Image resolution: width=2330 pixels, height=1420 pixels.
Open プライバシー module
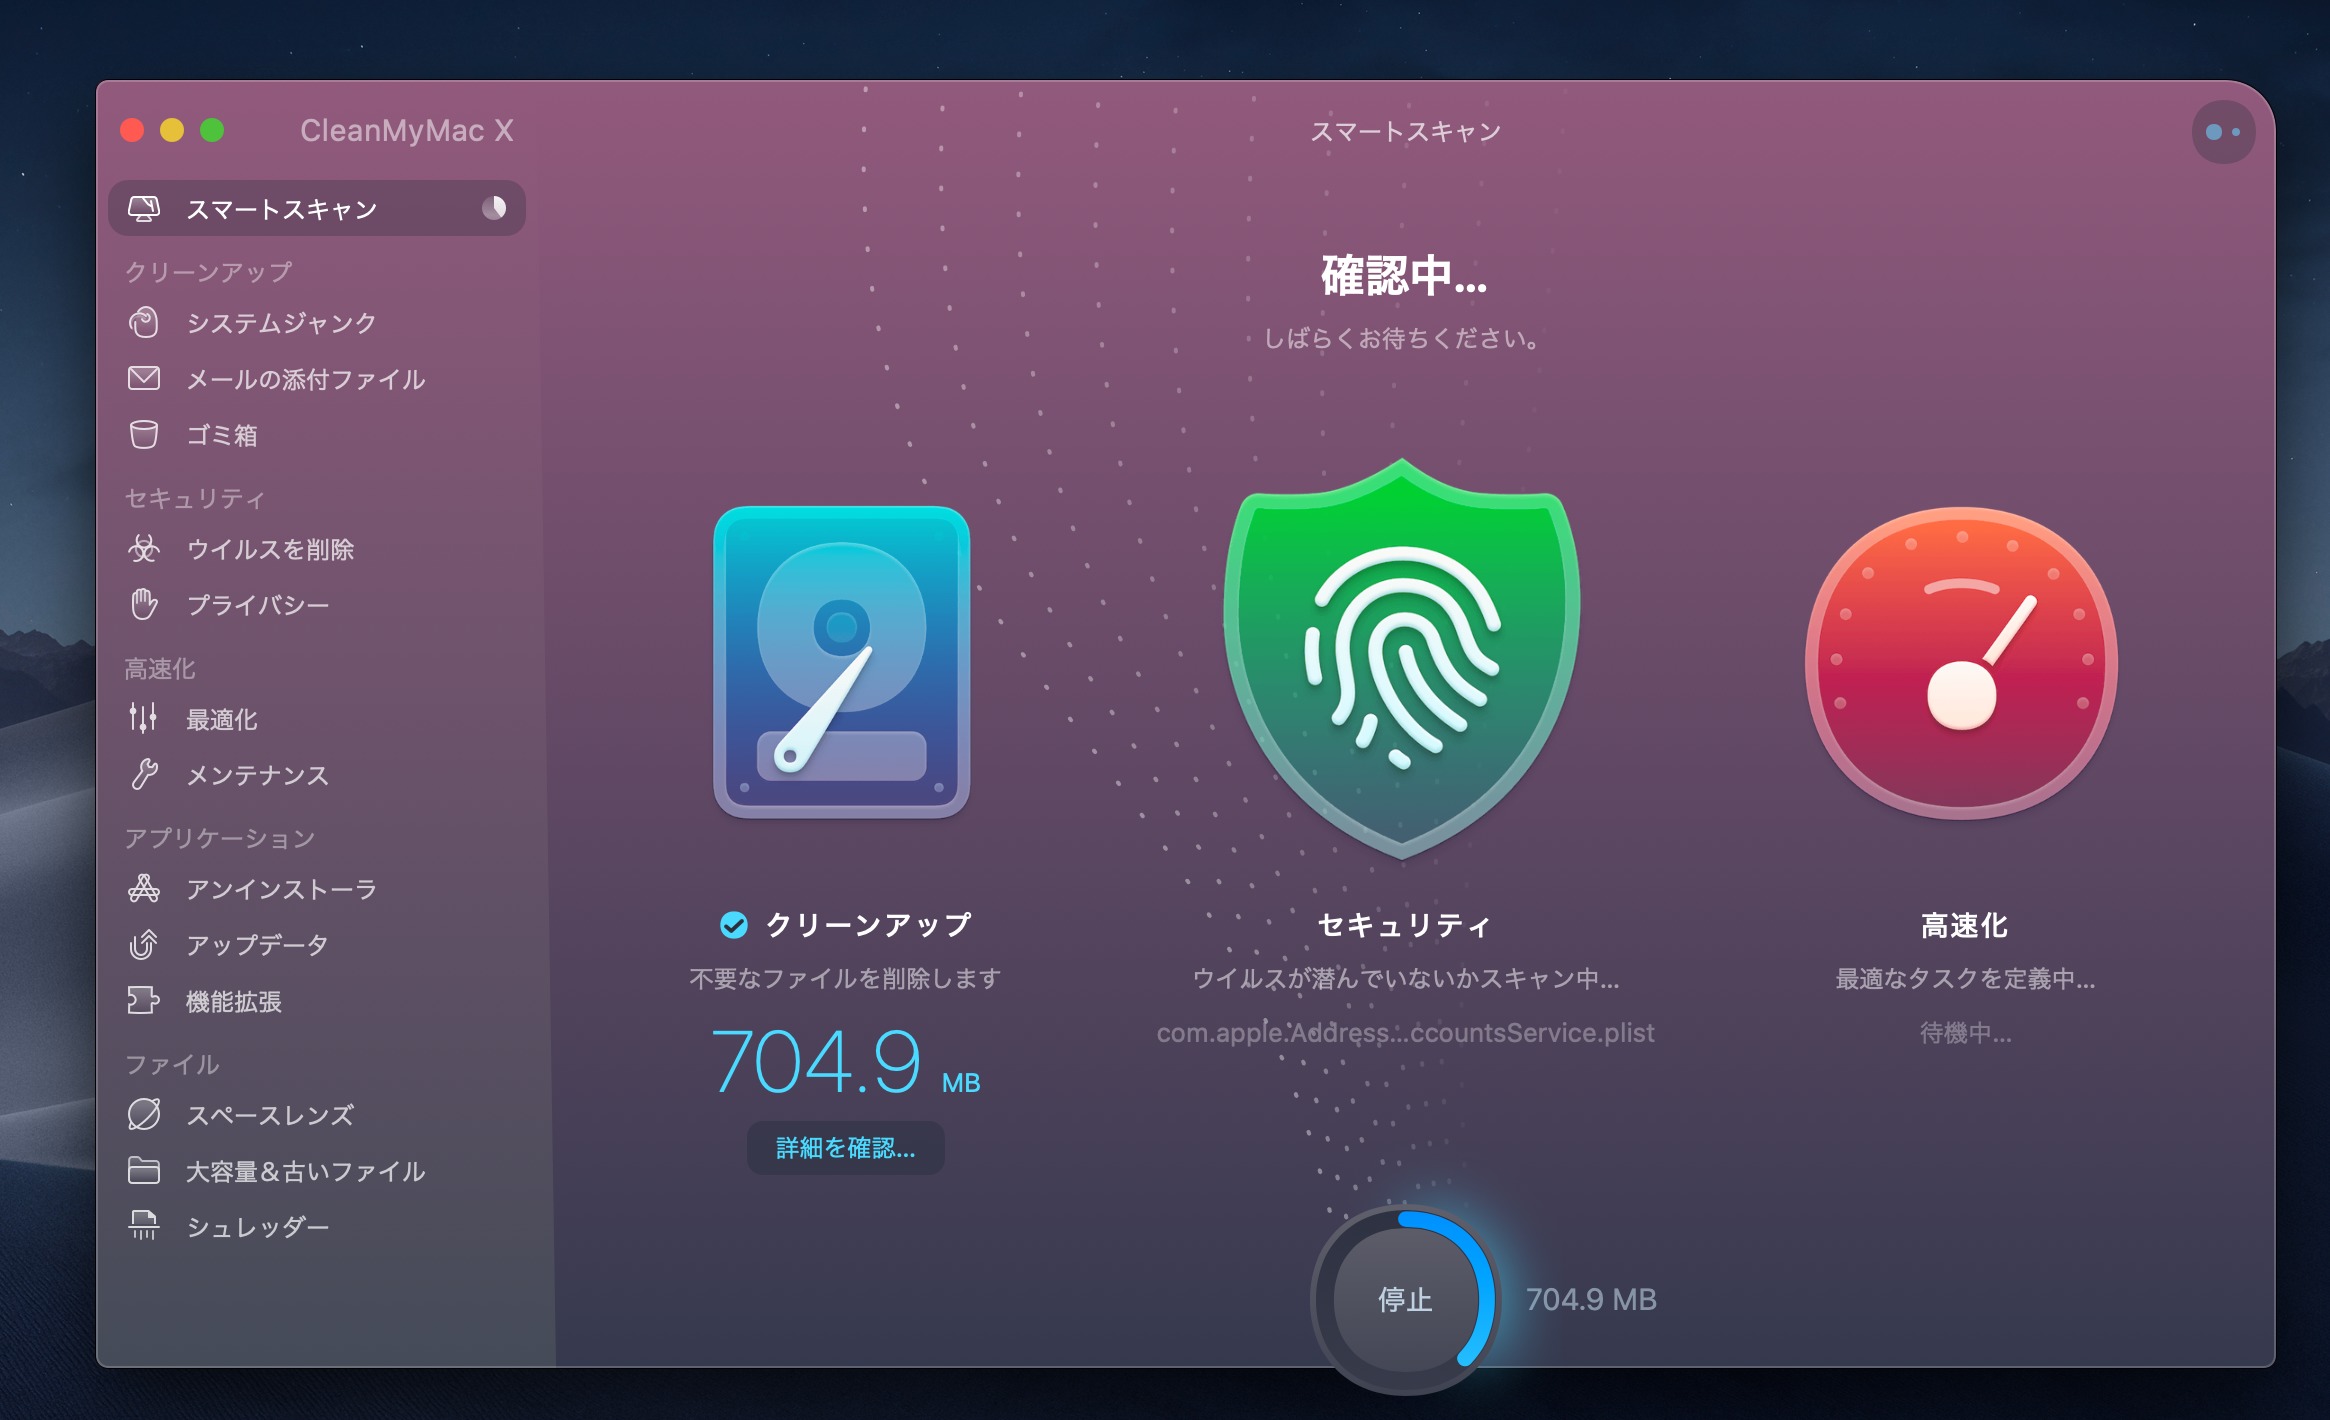(x=316, y=604)
